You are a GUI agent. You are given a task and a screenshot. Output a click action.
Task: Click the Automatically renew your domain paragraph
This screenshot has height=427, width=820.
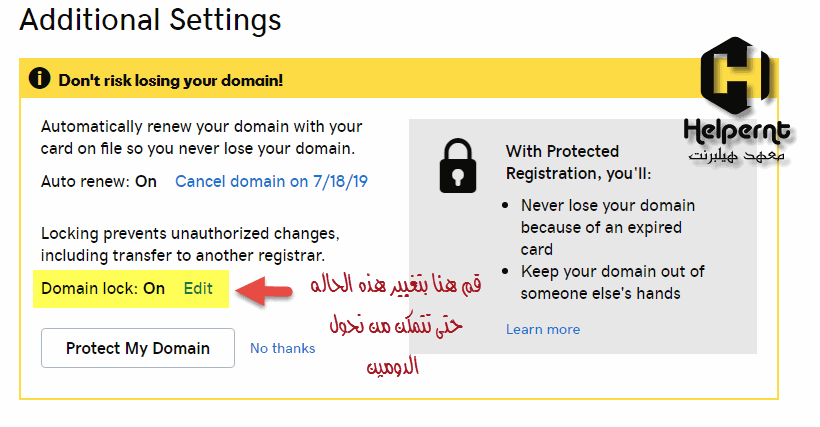(201, 137)
